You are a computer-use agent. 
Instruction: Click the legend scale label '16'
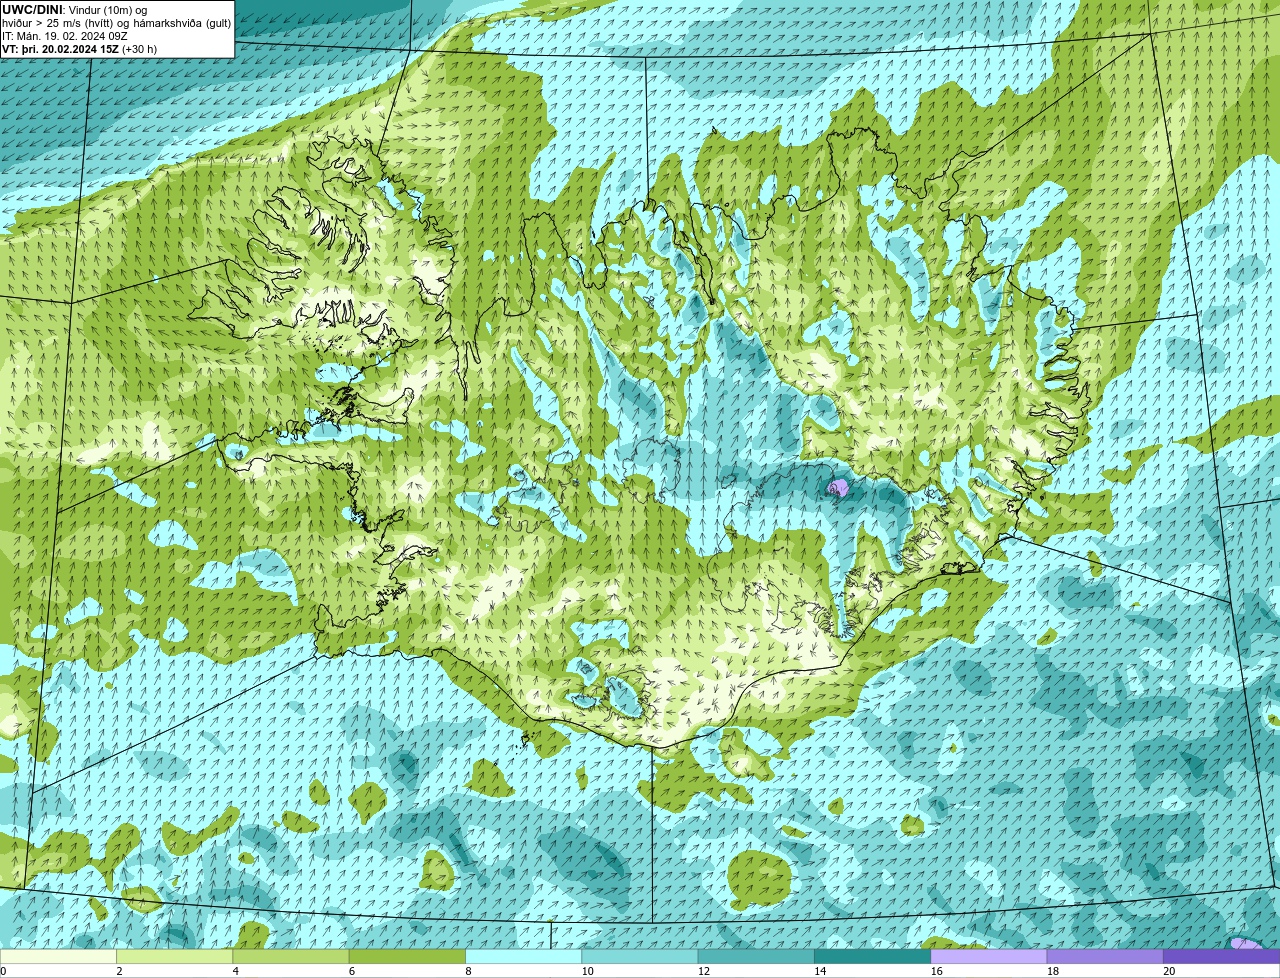(x=936, y=971)
